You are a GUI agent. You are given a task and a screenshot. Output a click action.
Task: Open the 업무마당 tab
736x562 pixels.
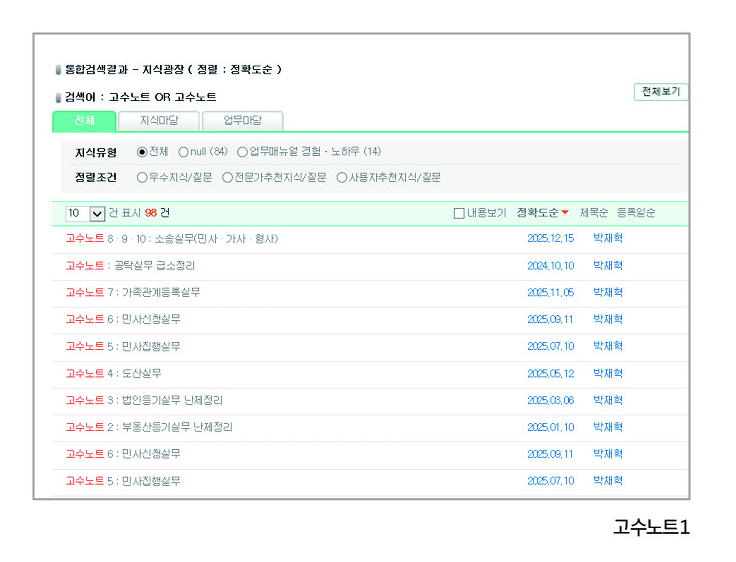(x=242, y=121)
